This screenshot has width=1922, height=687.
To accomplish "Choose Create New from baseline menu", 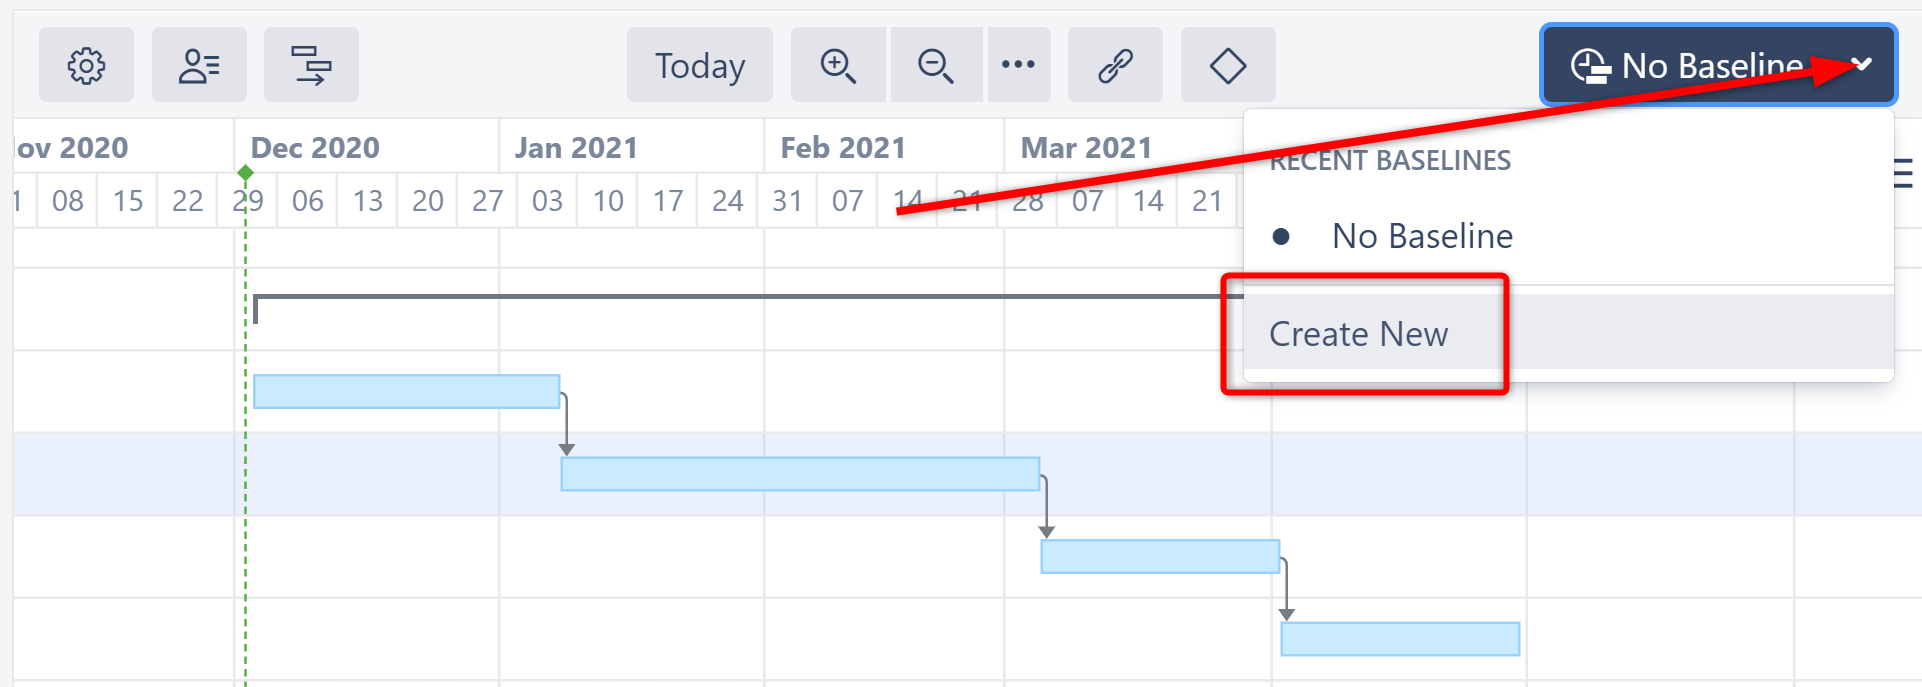I will coord(1358,334).
